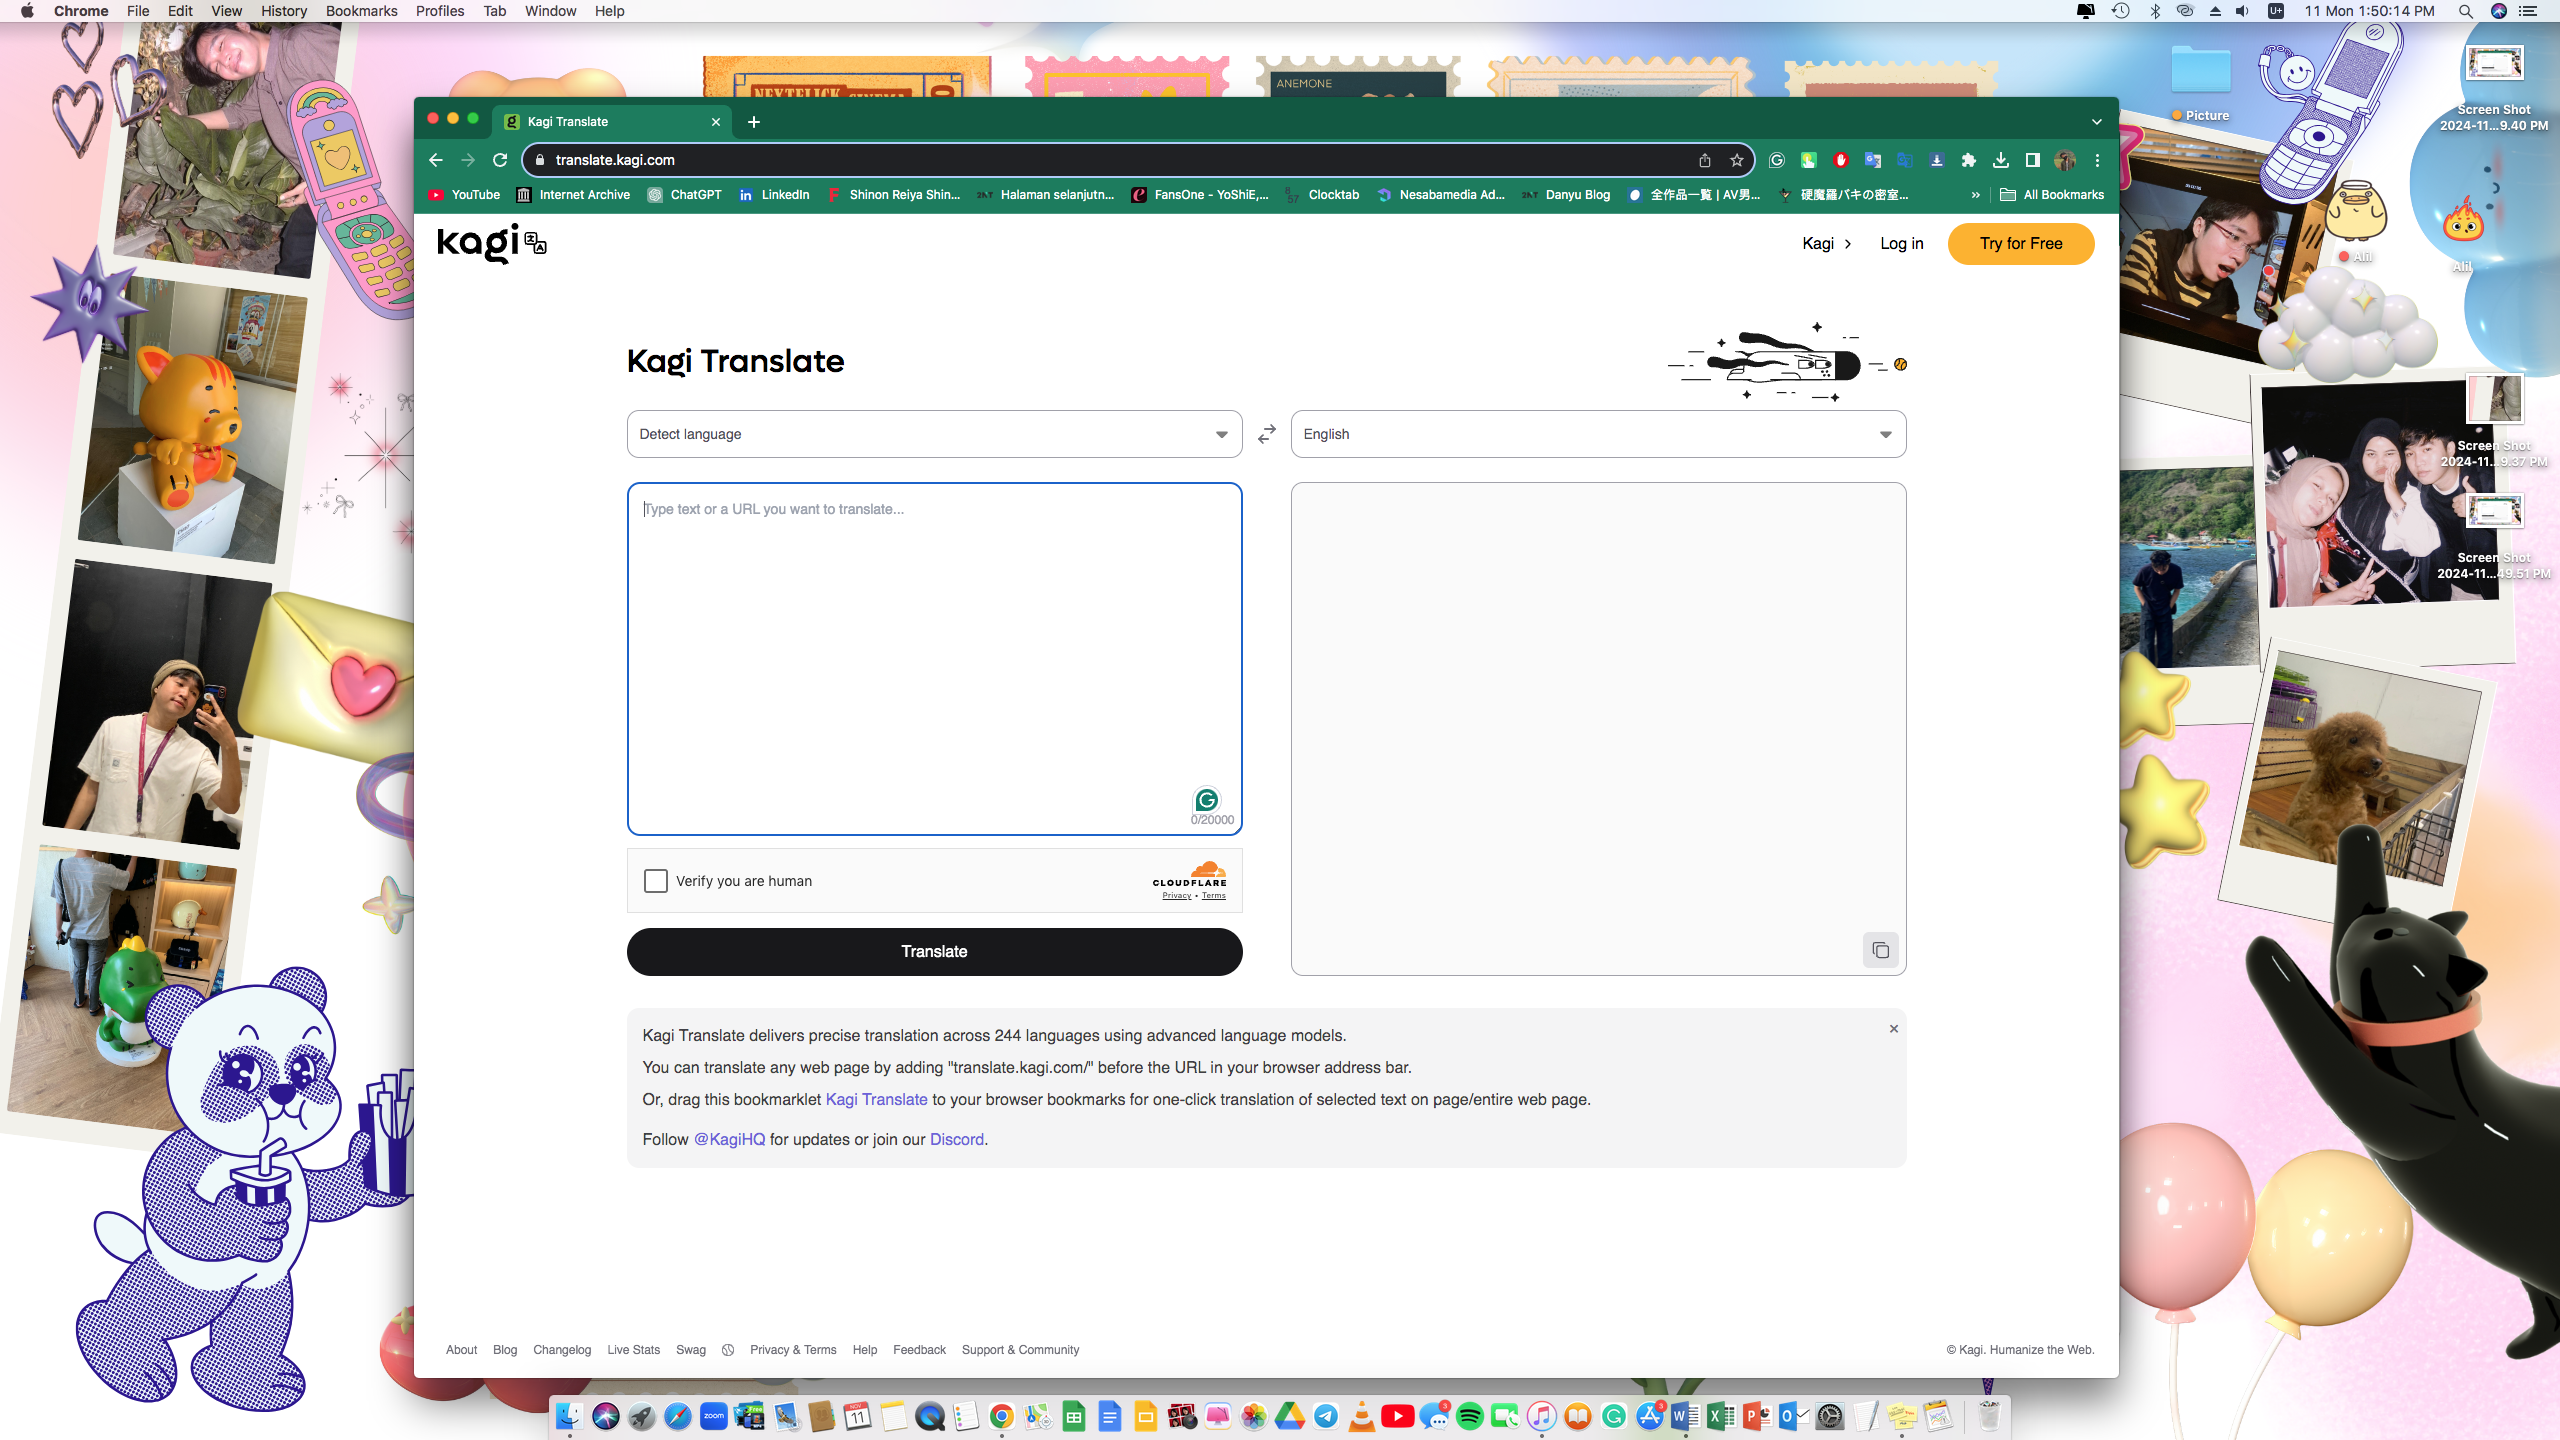2560x1440 pixels.
Task: Open the All Bookmarks folder
Action: click(2052, 195)
